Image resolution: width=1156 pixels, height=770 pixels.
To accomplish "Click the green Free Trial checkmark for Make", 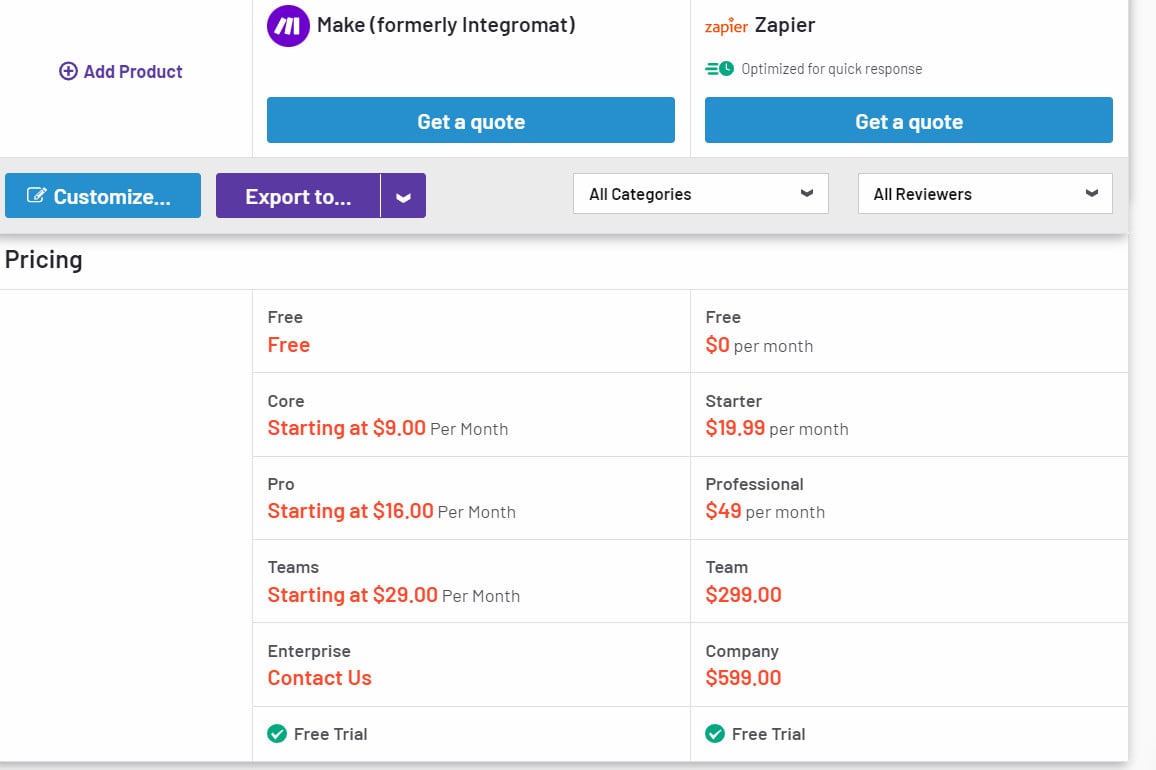I will coord(277,734).
